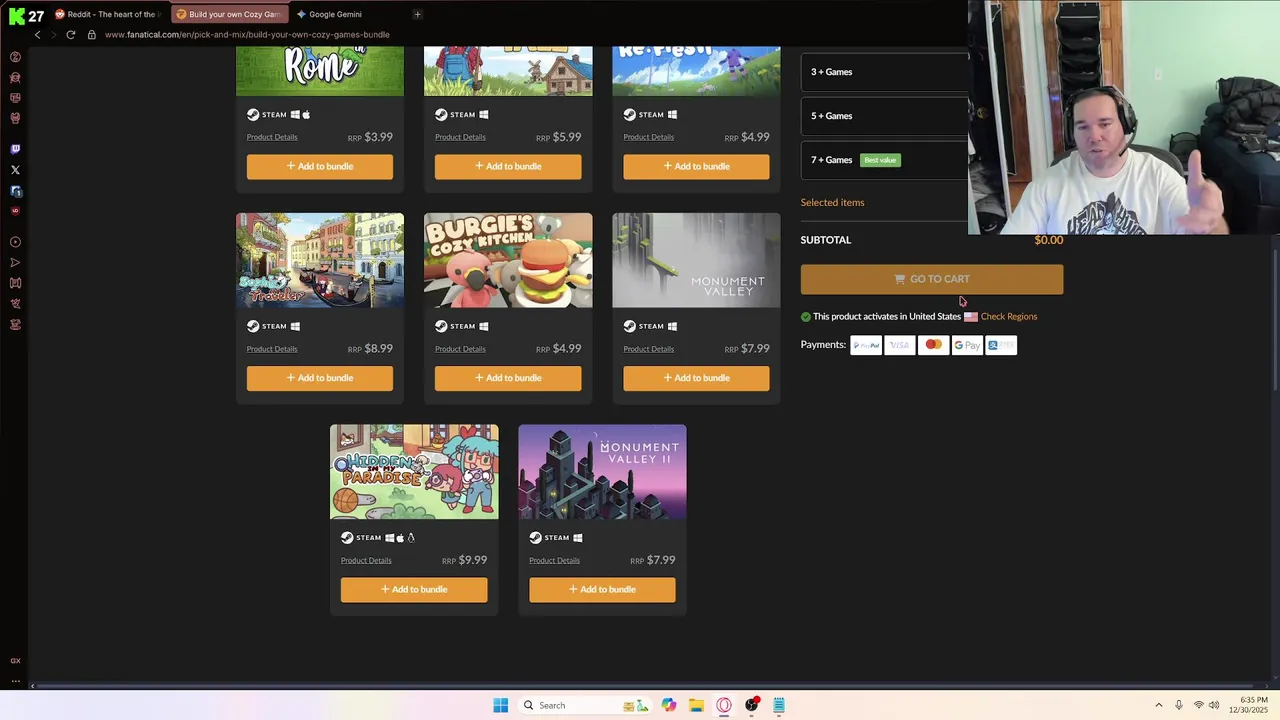Screen dimensions: 1280x720
Task: Open the Twitch sidebar icon
Action: [x=15, y=149]
